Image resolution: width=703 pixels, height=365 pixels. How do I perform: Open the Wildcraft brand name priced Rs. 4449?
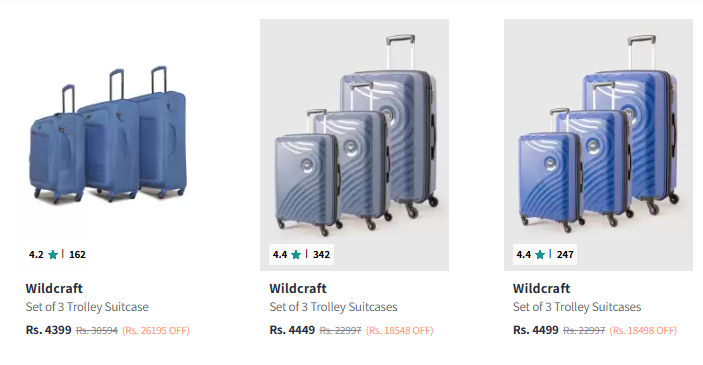(298, 288)
